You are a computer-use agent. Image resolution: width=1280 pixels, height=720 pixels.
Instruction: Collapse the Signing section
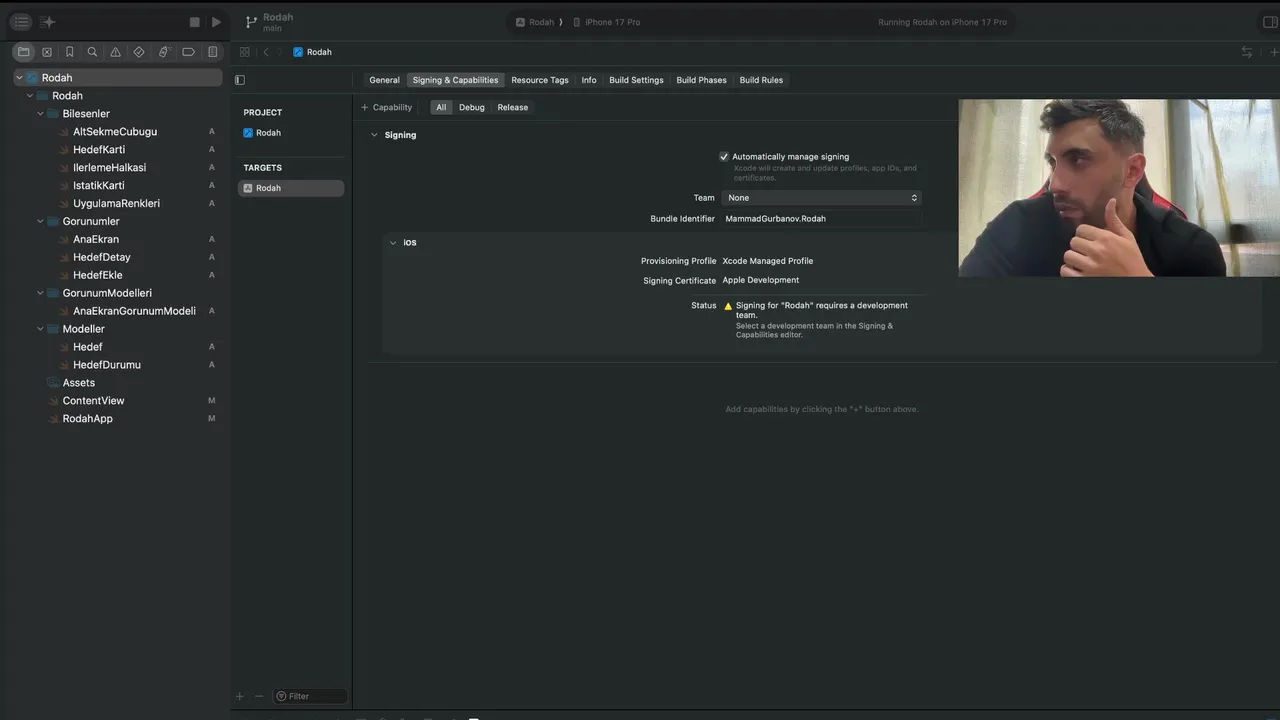tap(375, 135)
